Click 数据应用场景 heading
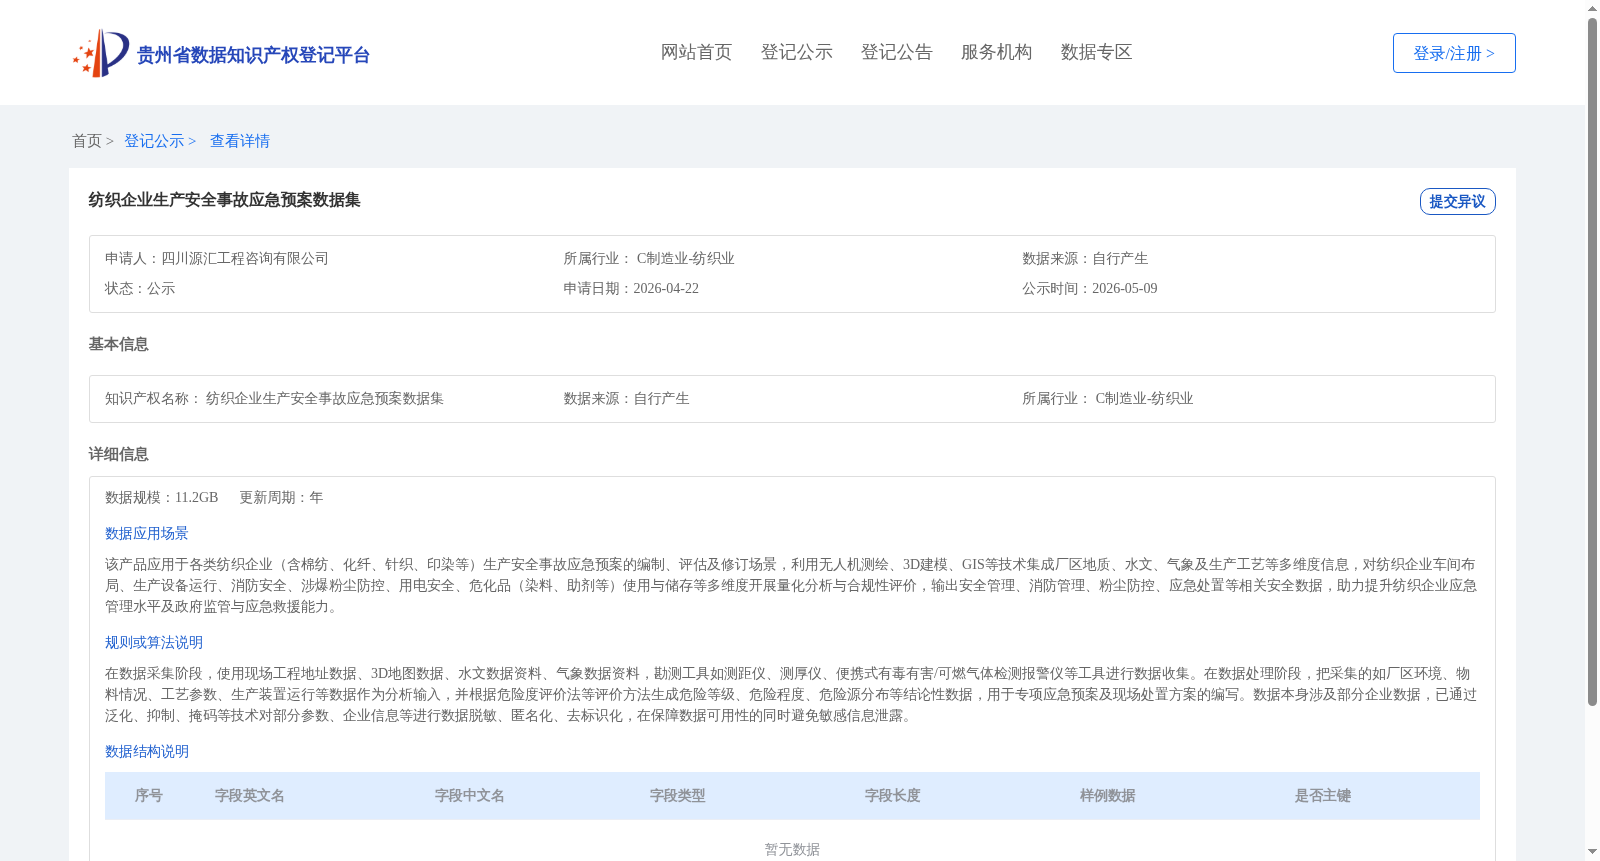The image size is (1600, 861). (147, 533)
